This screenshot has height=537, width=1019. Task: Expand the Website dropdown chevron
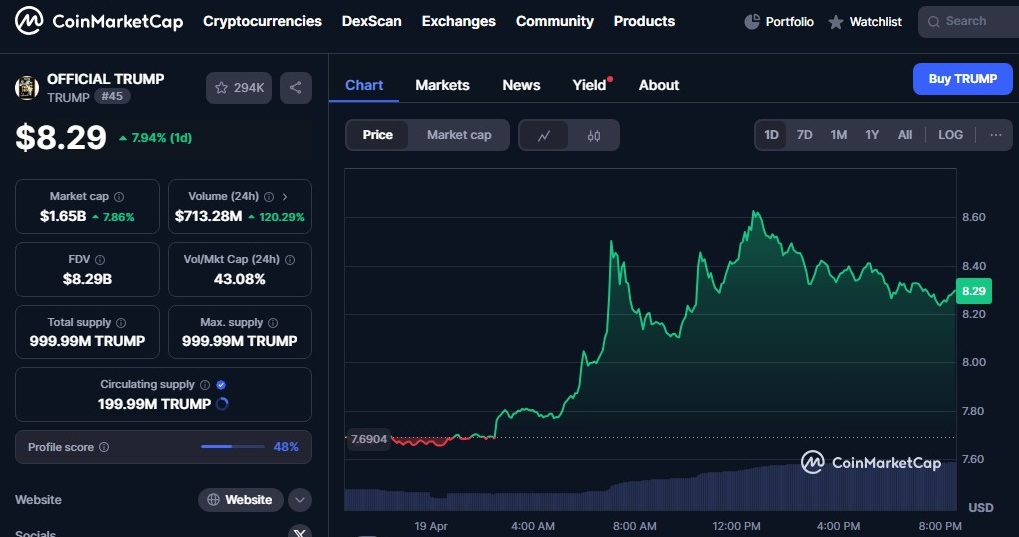tap(300, 500)
